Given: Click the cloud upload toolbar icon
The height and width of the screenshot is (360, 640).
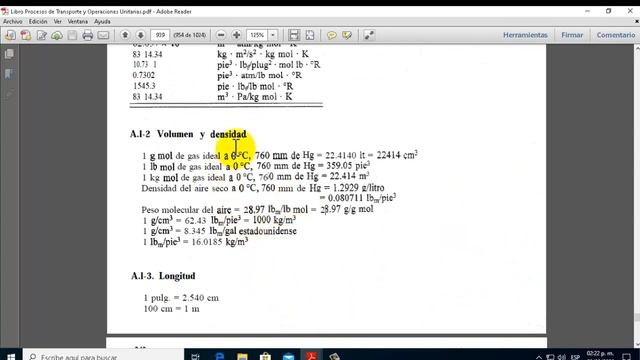Looking at the screenshot, I should 57,35.
